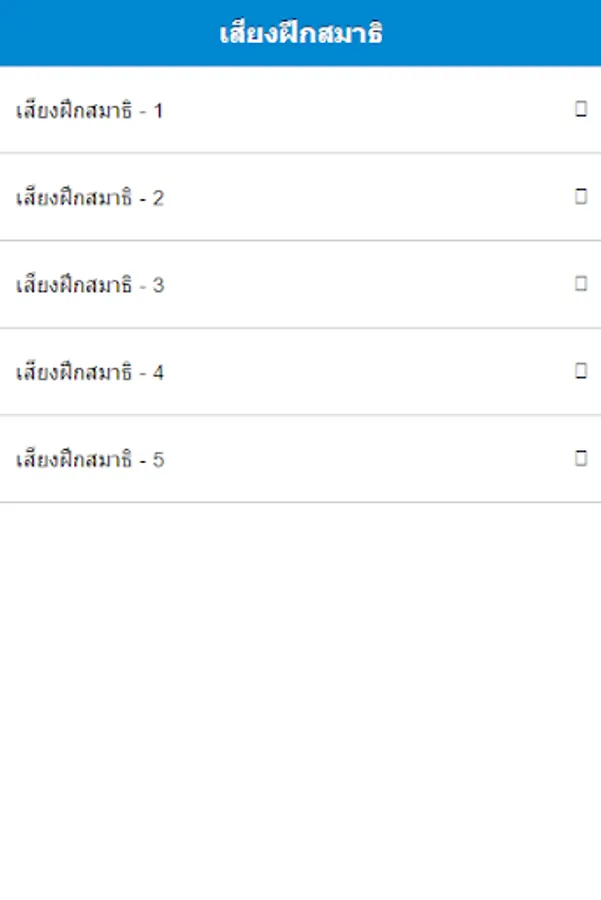Tap the icon beside เสียงฝึกสมาธิ - 4
The image size is (601, 900).
tap(581, 371)
